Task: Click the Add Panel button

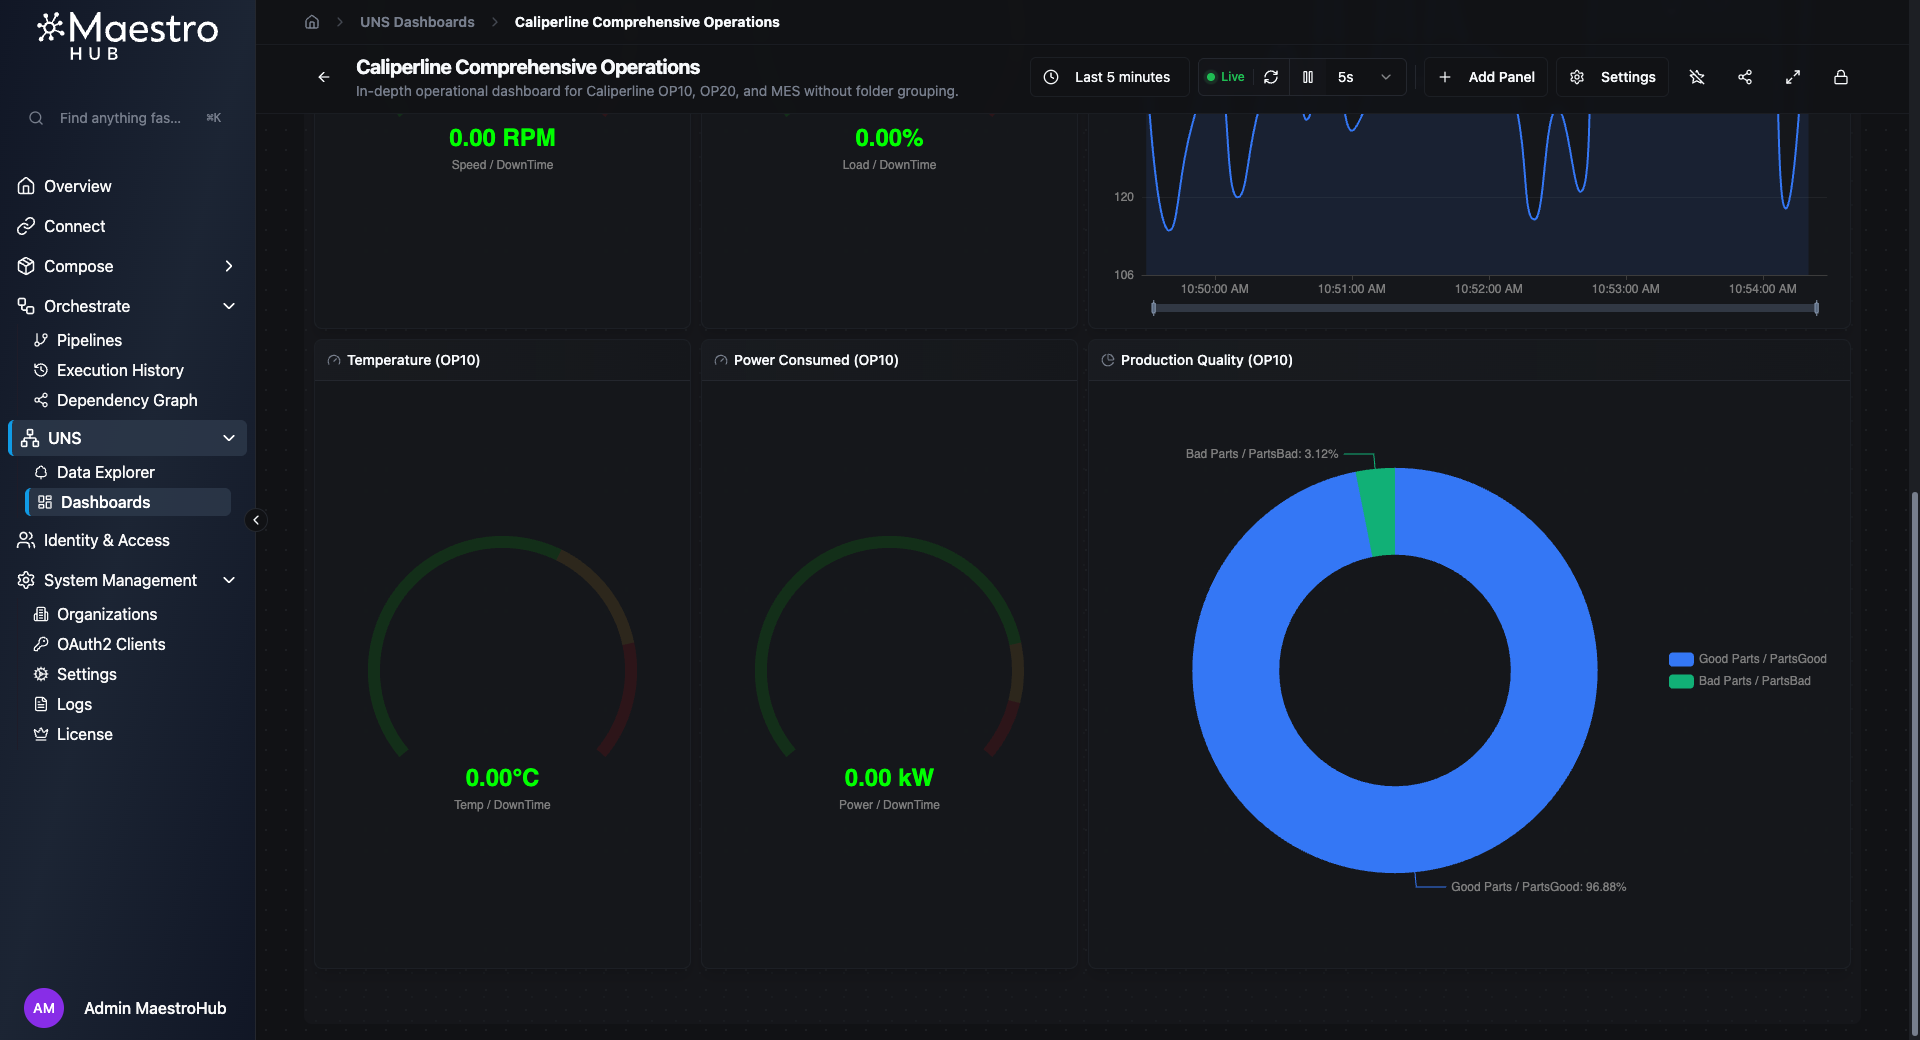Action: click(x=1486, y=77)
